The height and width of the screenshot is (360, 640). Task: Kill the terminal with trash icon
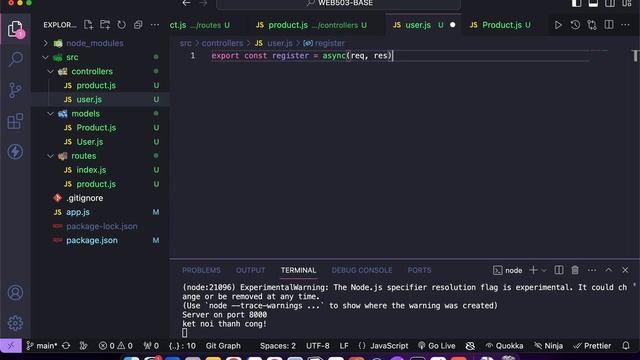[575, 270]
